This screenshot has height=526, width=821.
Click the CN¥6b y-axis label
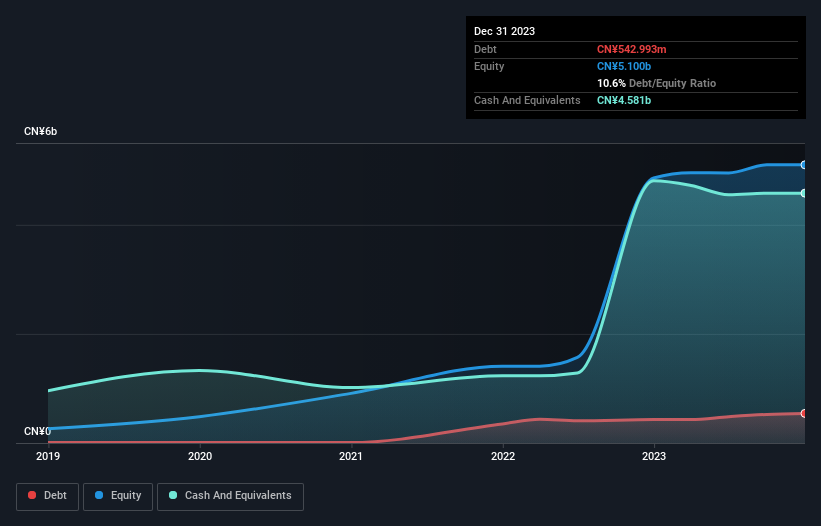coord(40,131)
